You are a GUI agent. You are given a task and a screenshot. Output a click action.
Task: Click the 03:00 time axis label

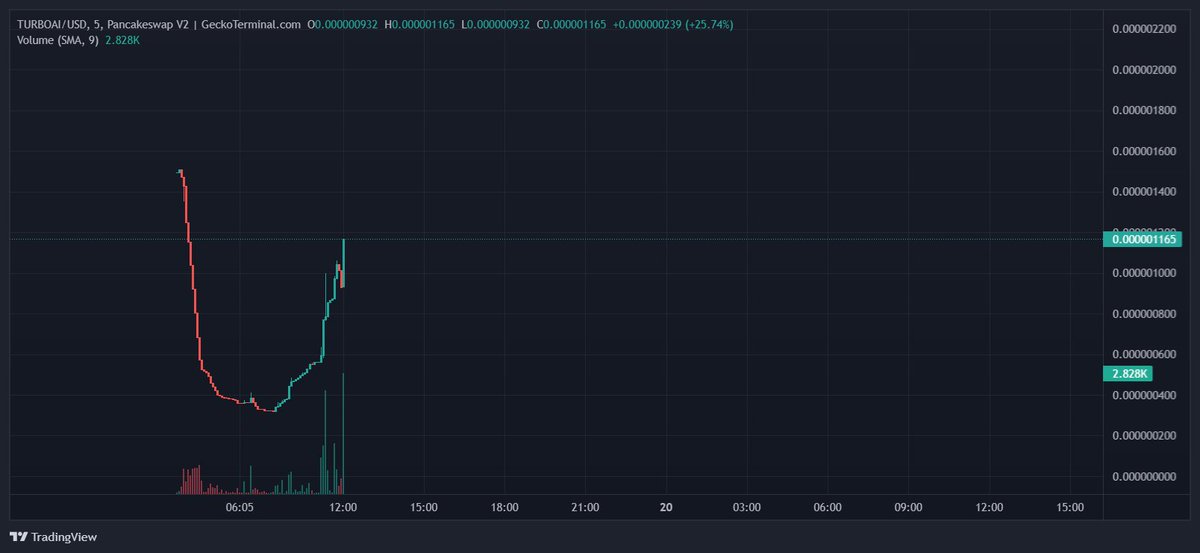747,508
